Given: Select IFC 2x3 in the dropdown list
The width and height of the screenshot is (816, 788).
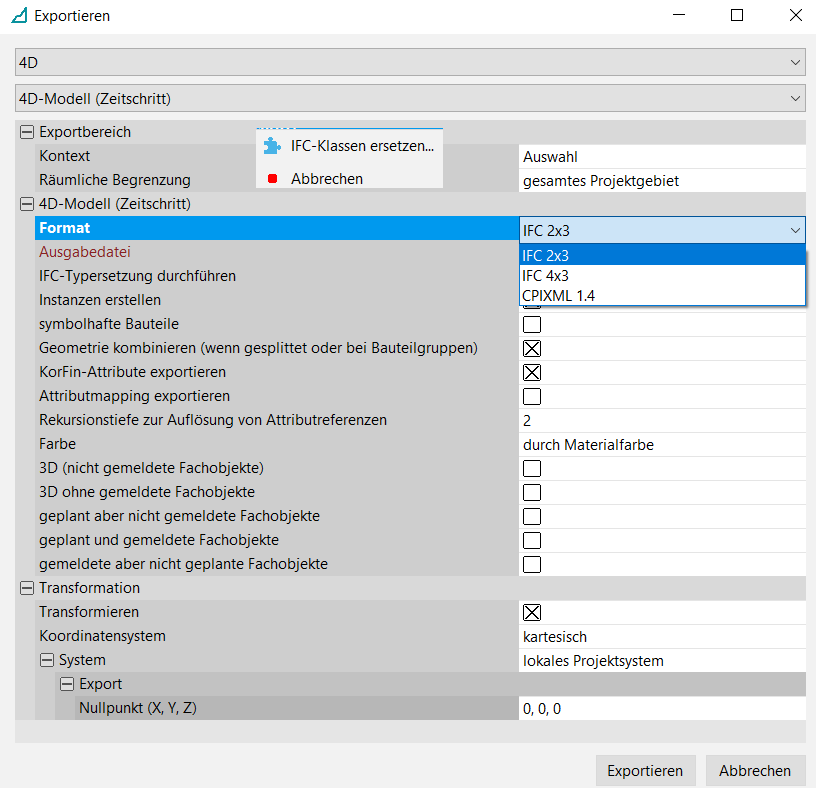Looking at the screenshot, I should pyautogui.click(x=662, y=256).
